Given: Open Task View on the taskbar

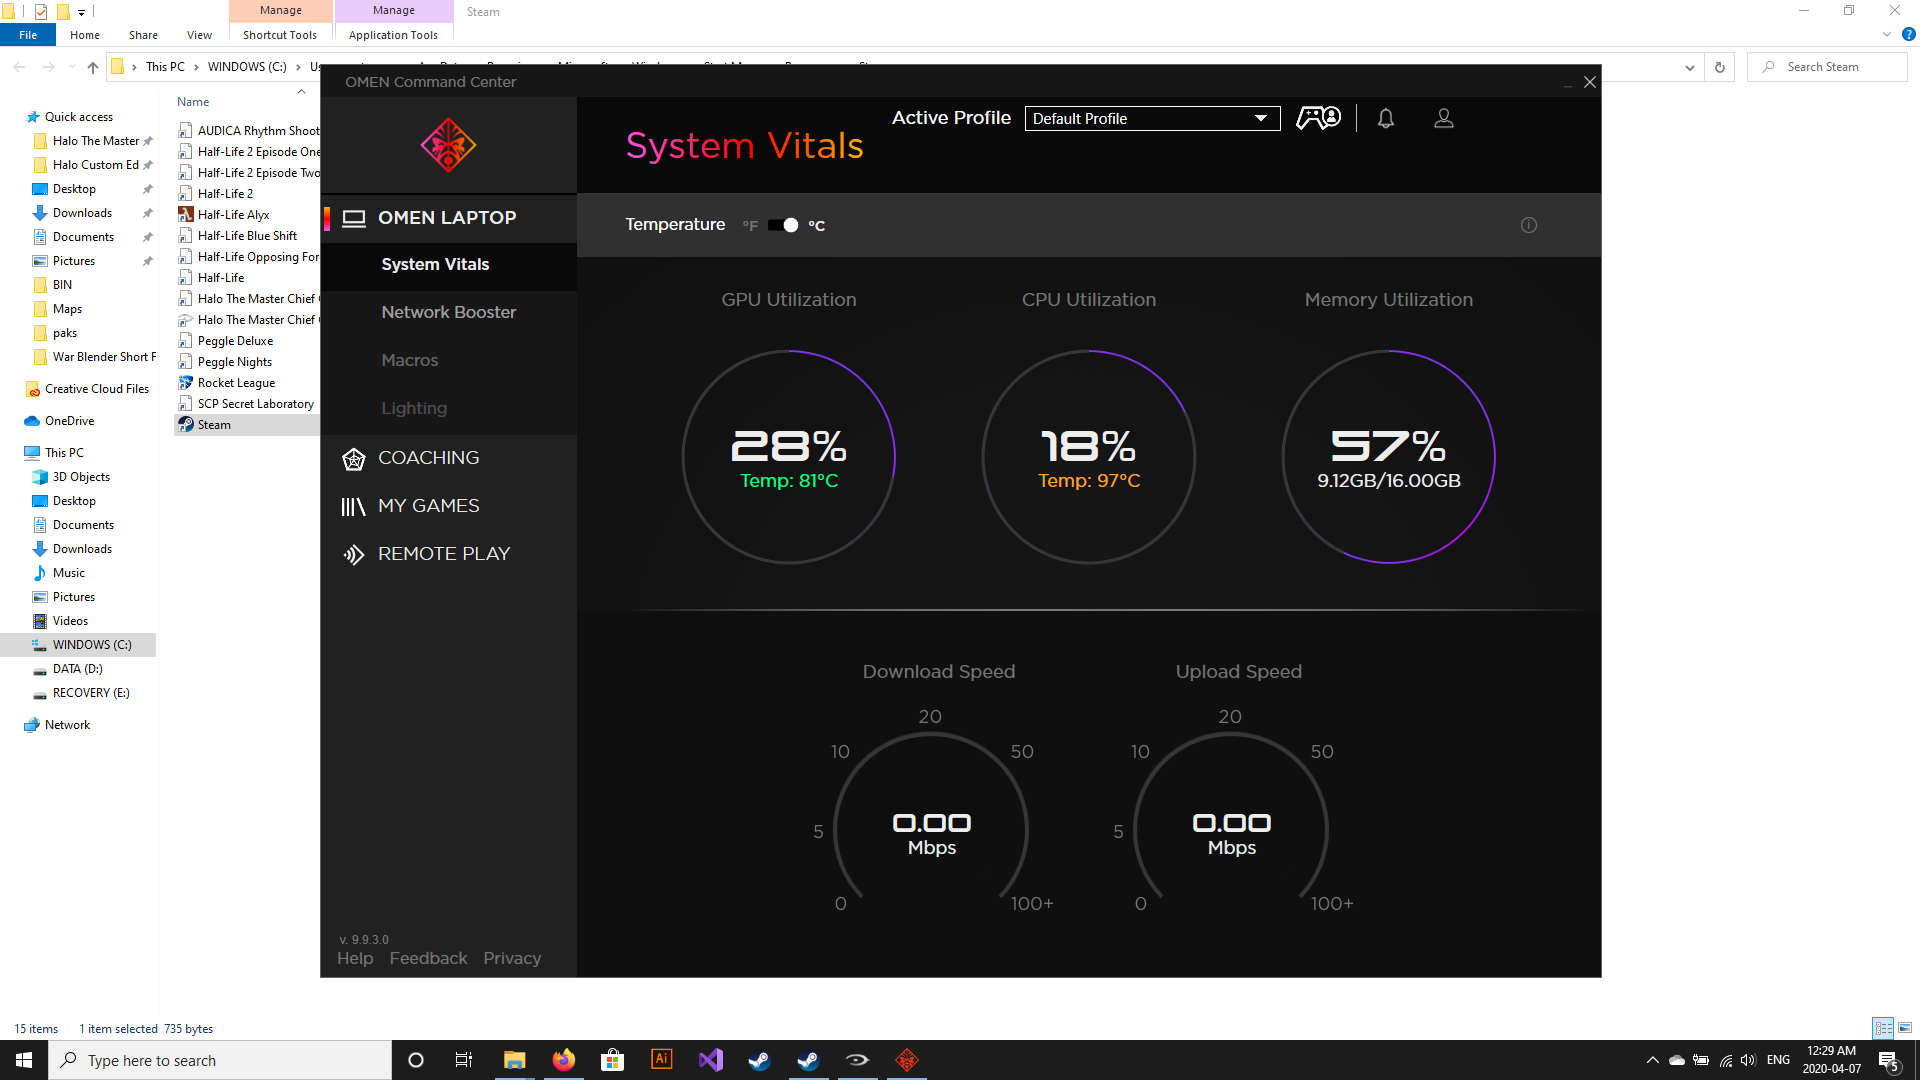Looking at the screenshot, I should (464, 1060).
